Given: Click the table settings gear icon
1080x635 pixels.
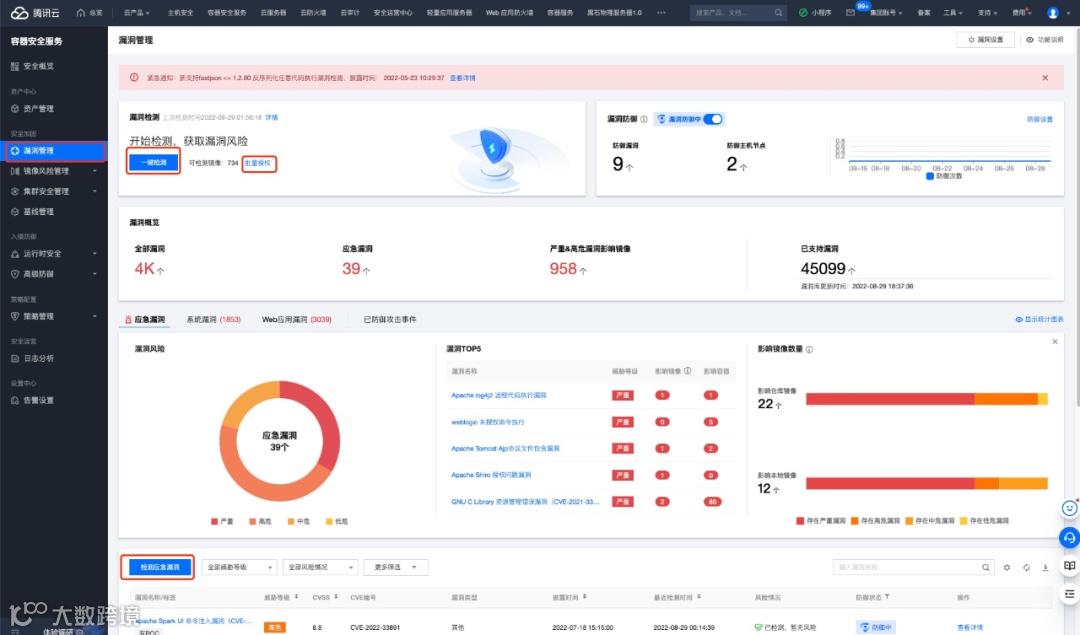Looking at the screenshot, I should 1007,568.
